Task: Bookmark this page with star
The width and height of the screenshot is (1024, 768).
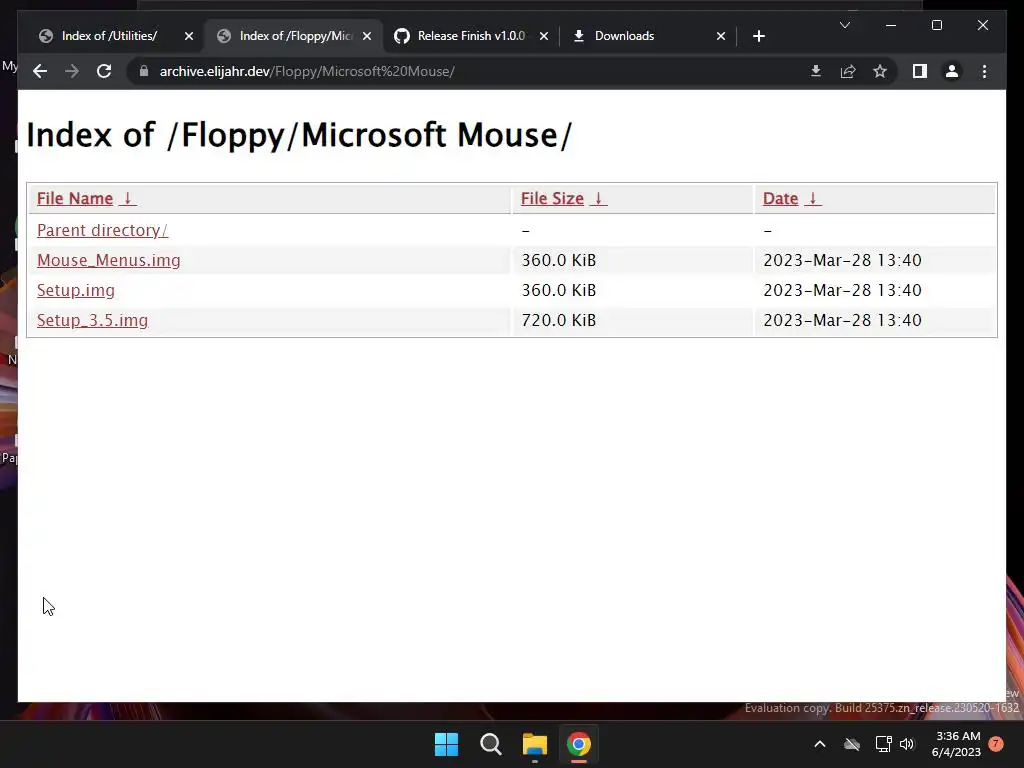Action: tap(880, 71)
